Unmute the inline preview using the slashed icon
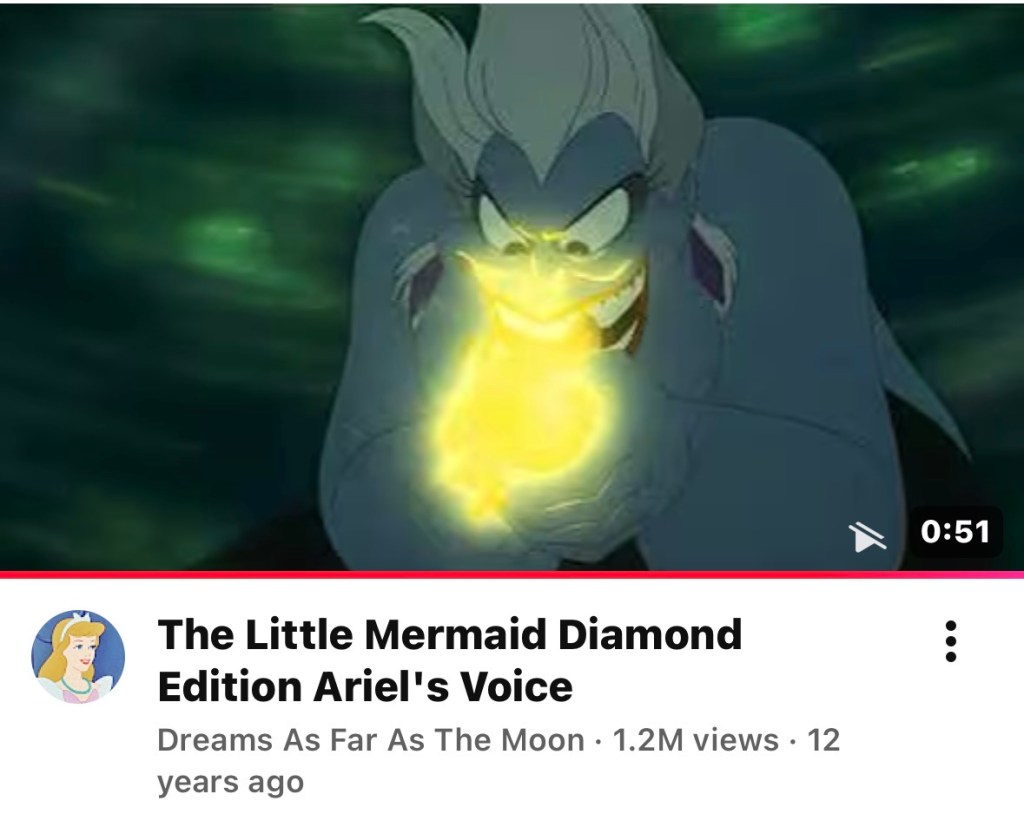The width and height of the screenshot is (1024, 840). (867, 537)
